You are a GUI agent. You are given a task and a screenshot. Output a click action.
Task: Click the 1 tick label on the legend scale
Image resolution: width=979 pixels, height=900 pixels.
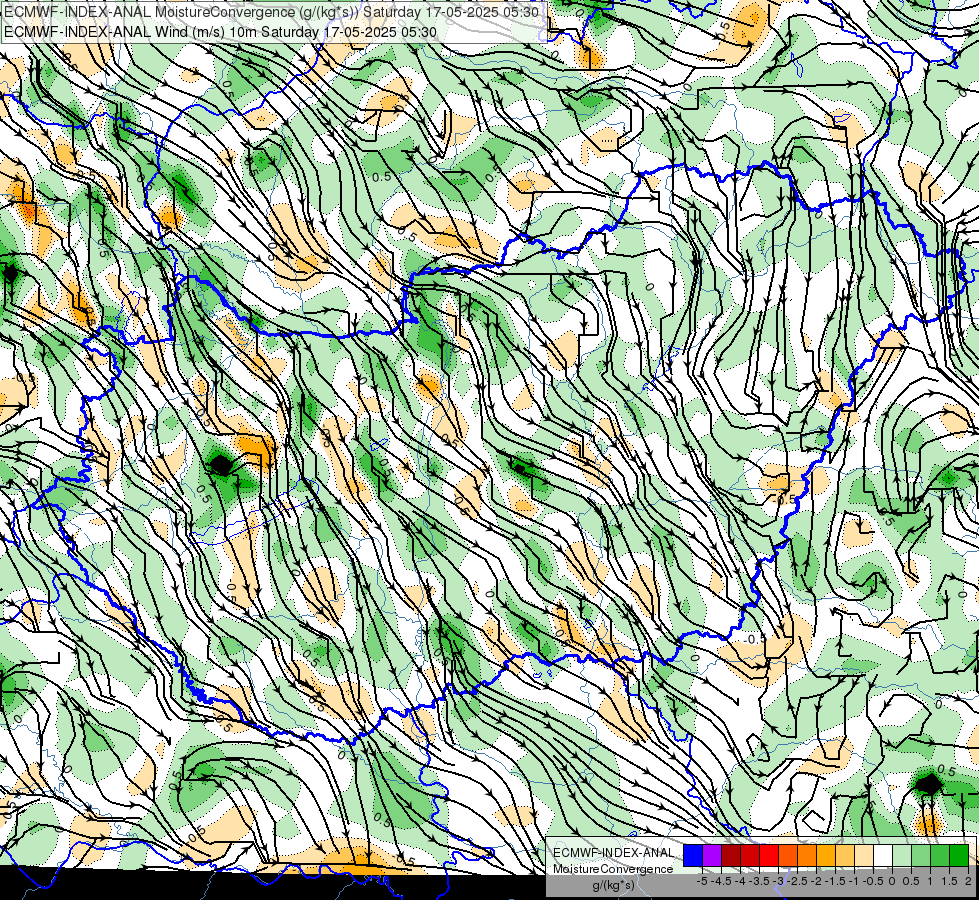click(930, 881)
